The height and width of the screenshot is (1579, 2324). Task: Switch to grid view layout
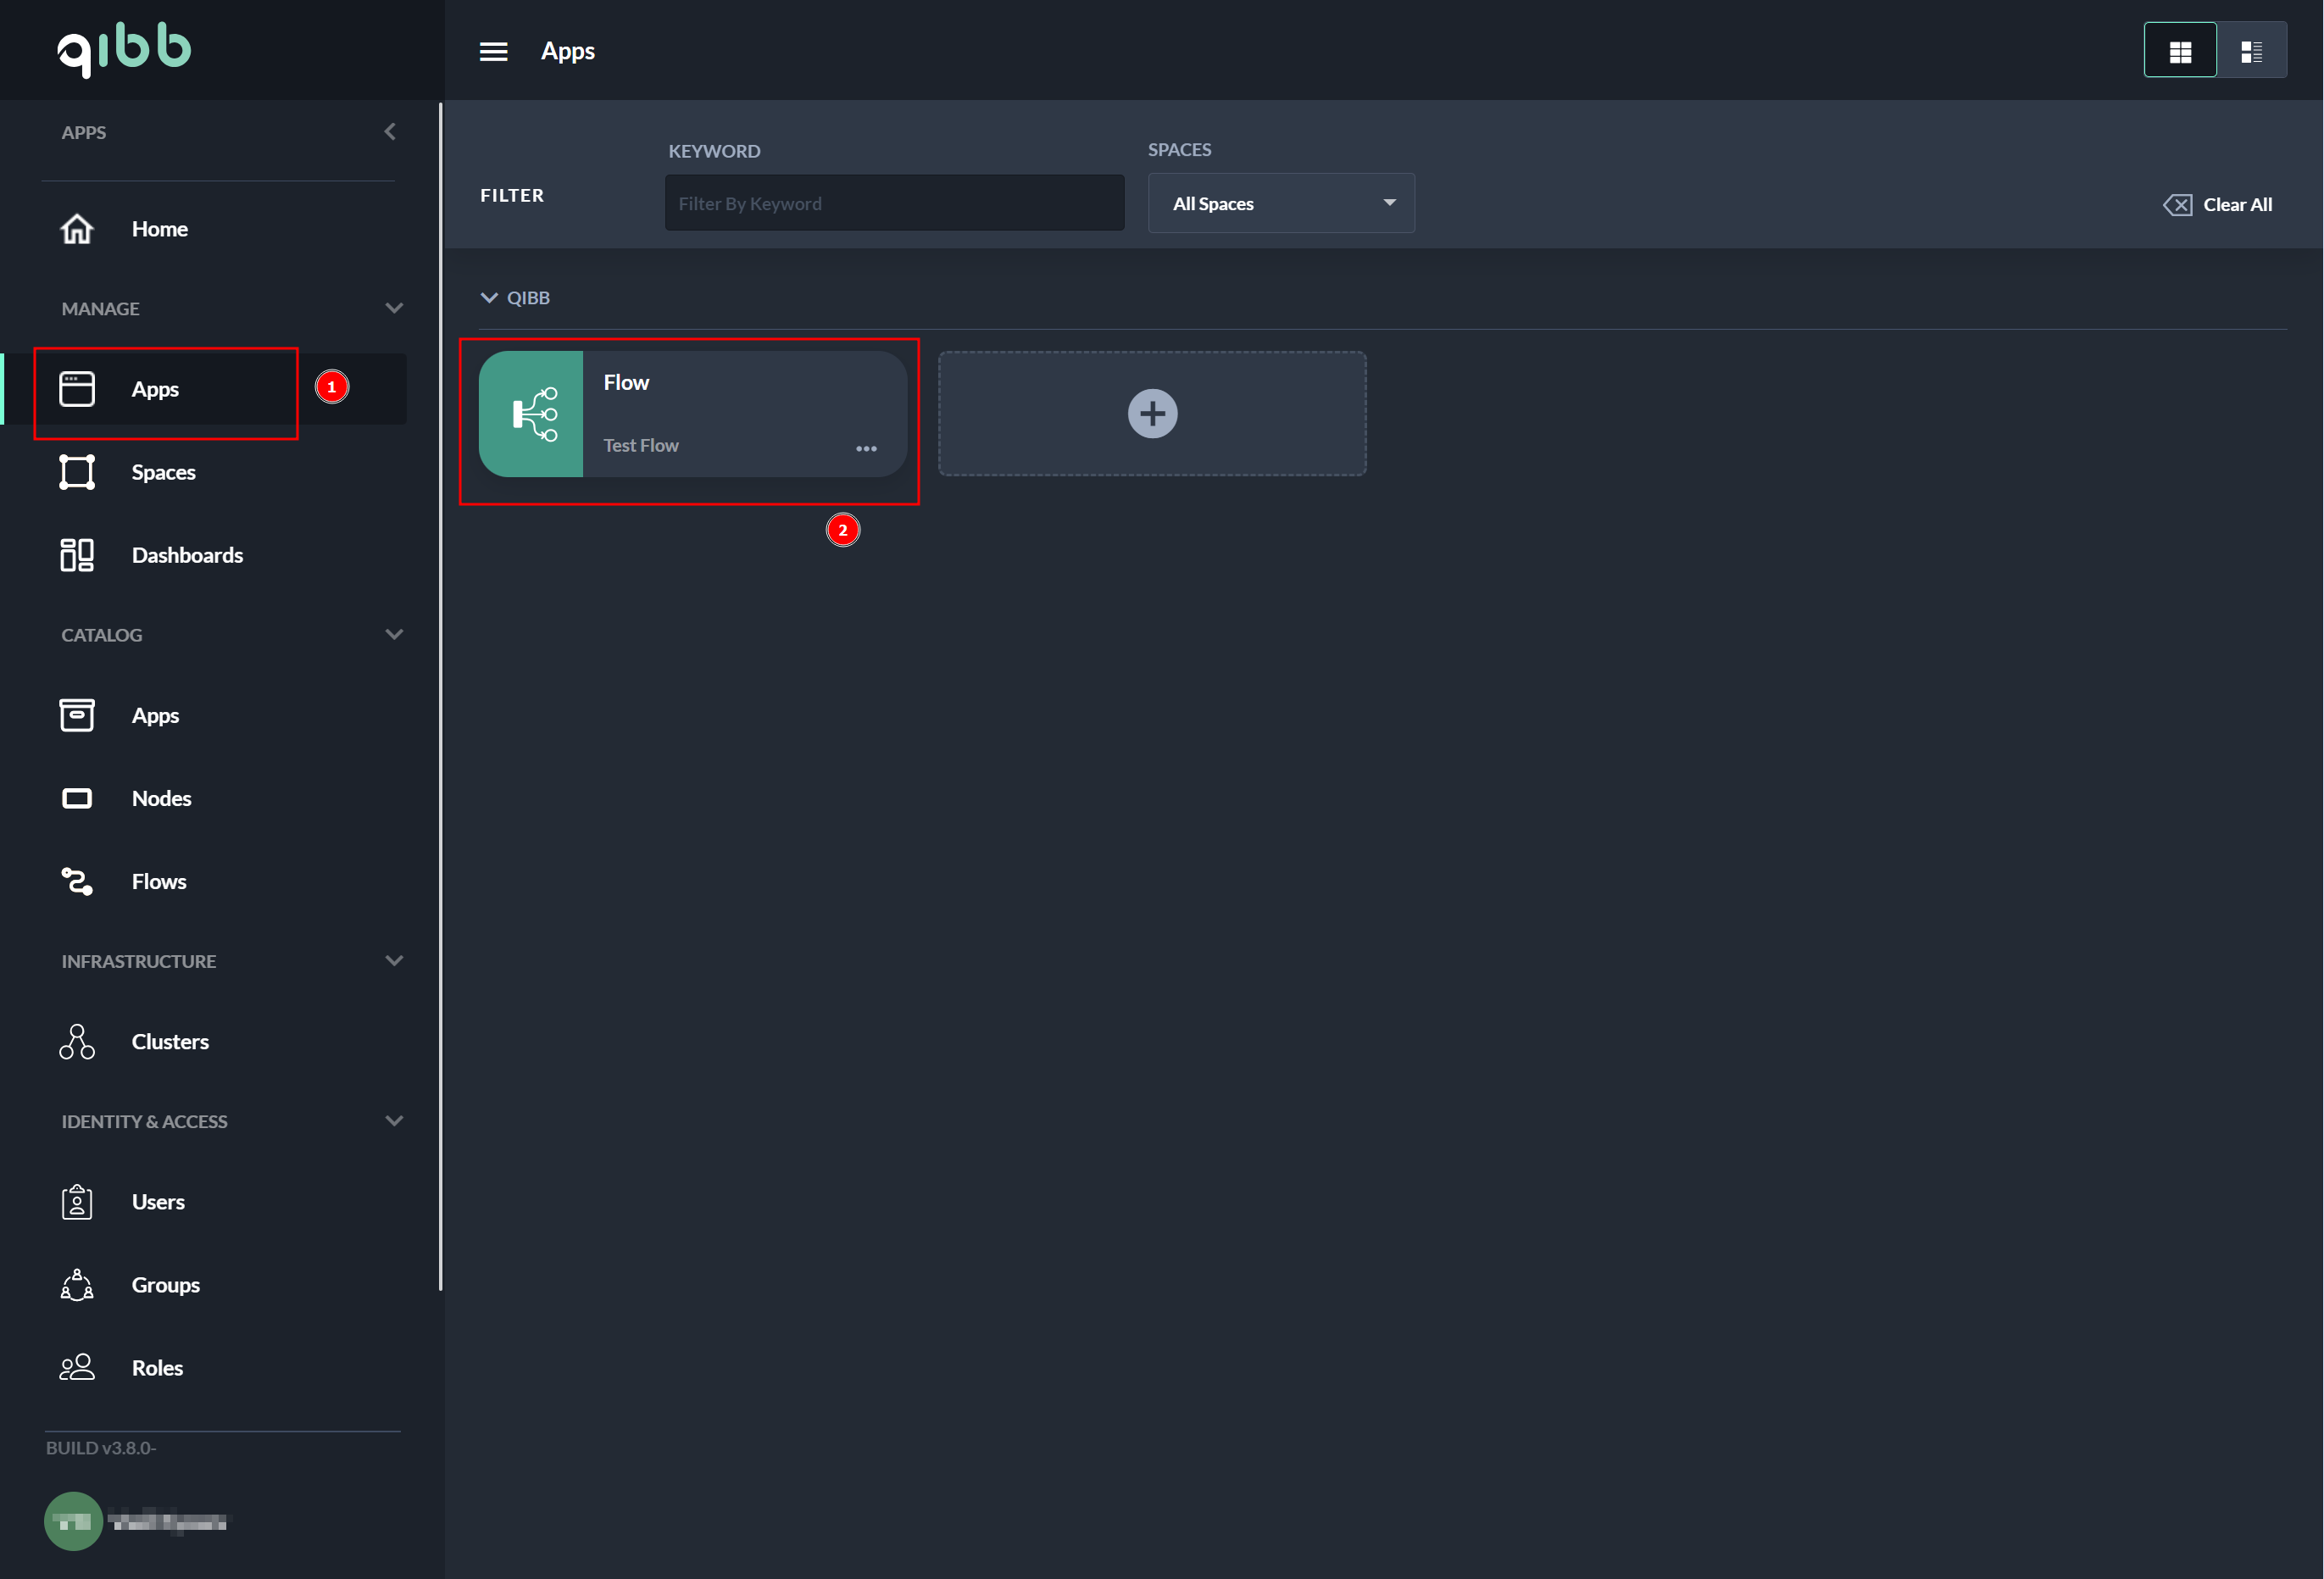[x=2180, y=51]
